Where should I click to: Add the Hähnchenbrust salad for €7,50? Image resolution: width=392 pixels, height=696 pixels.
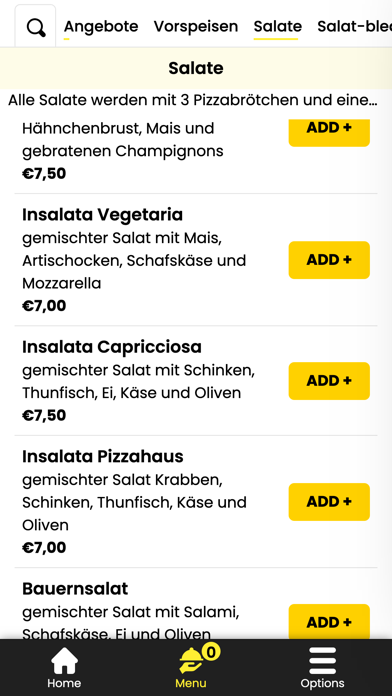[x=329, y=132]
